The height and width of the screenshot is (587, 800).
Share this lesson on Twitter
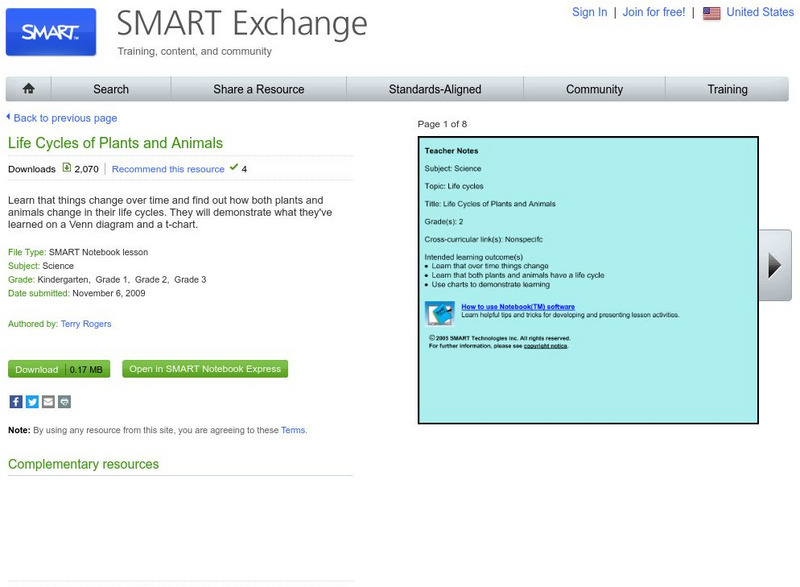click(x=32, y=402)
